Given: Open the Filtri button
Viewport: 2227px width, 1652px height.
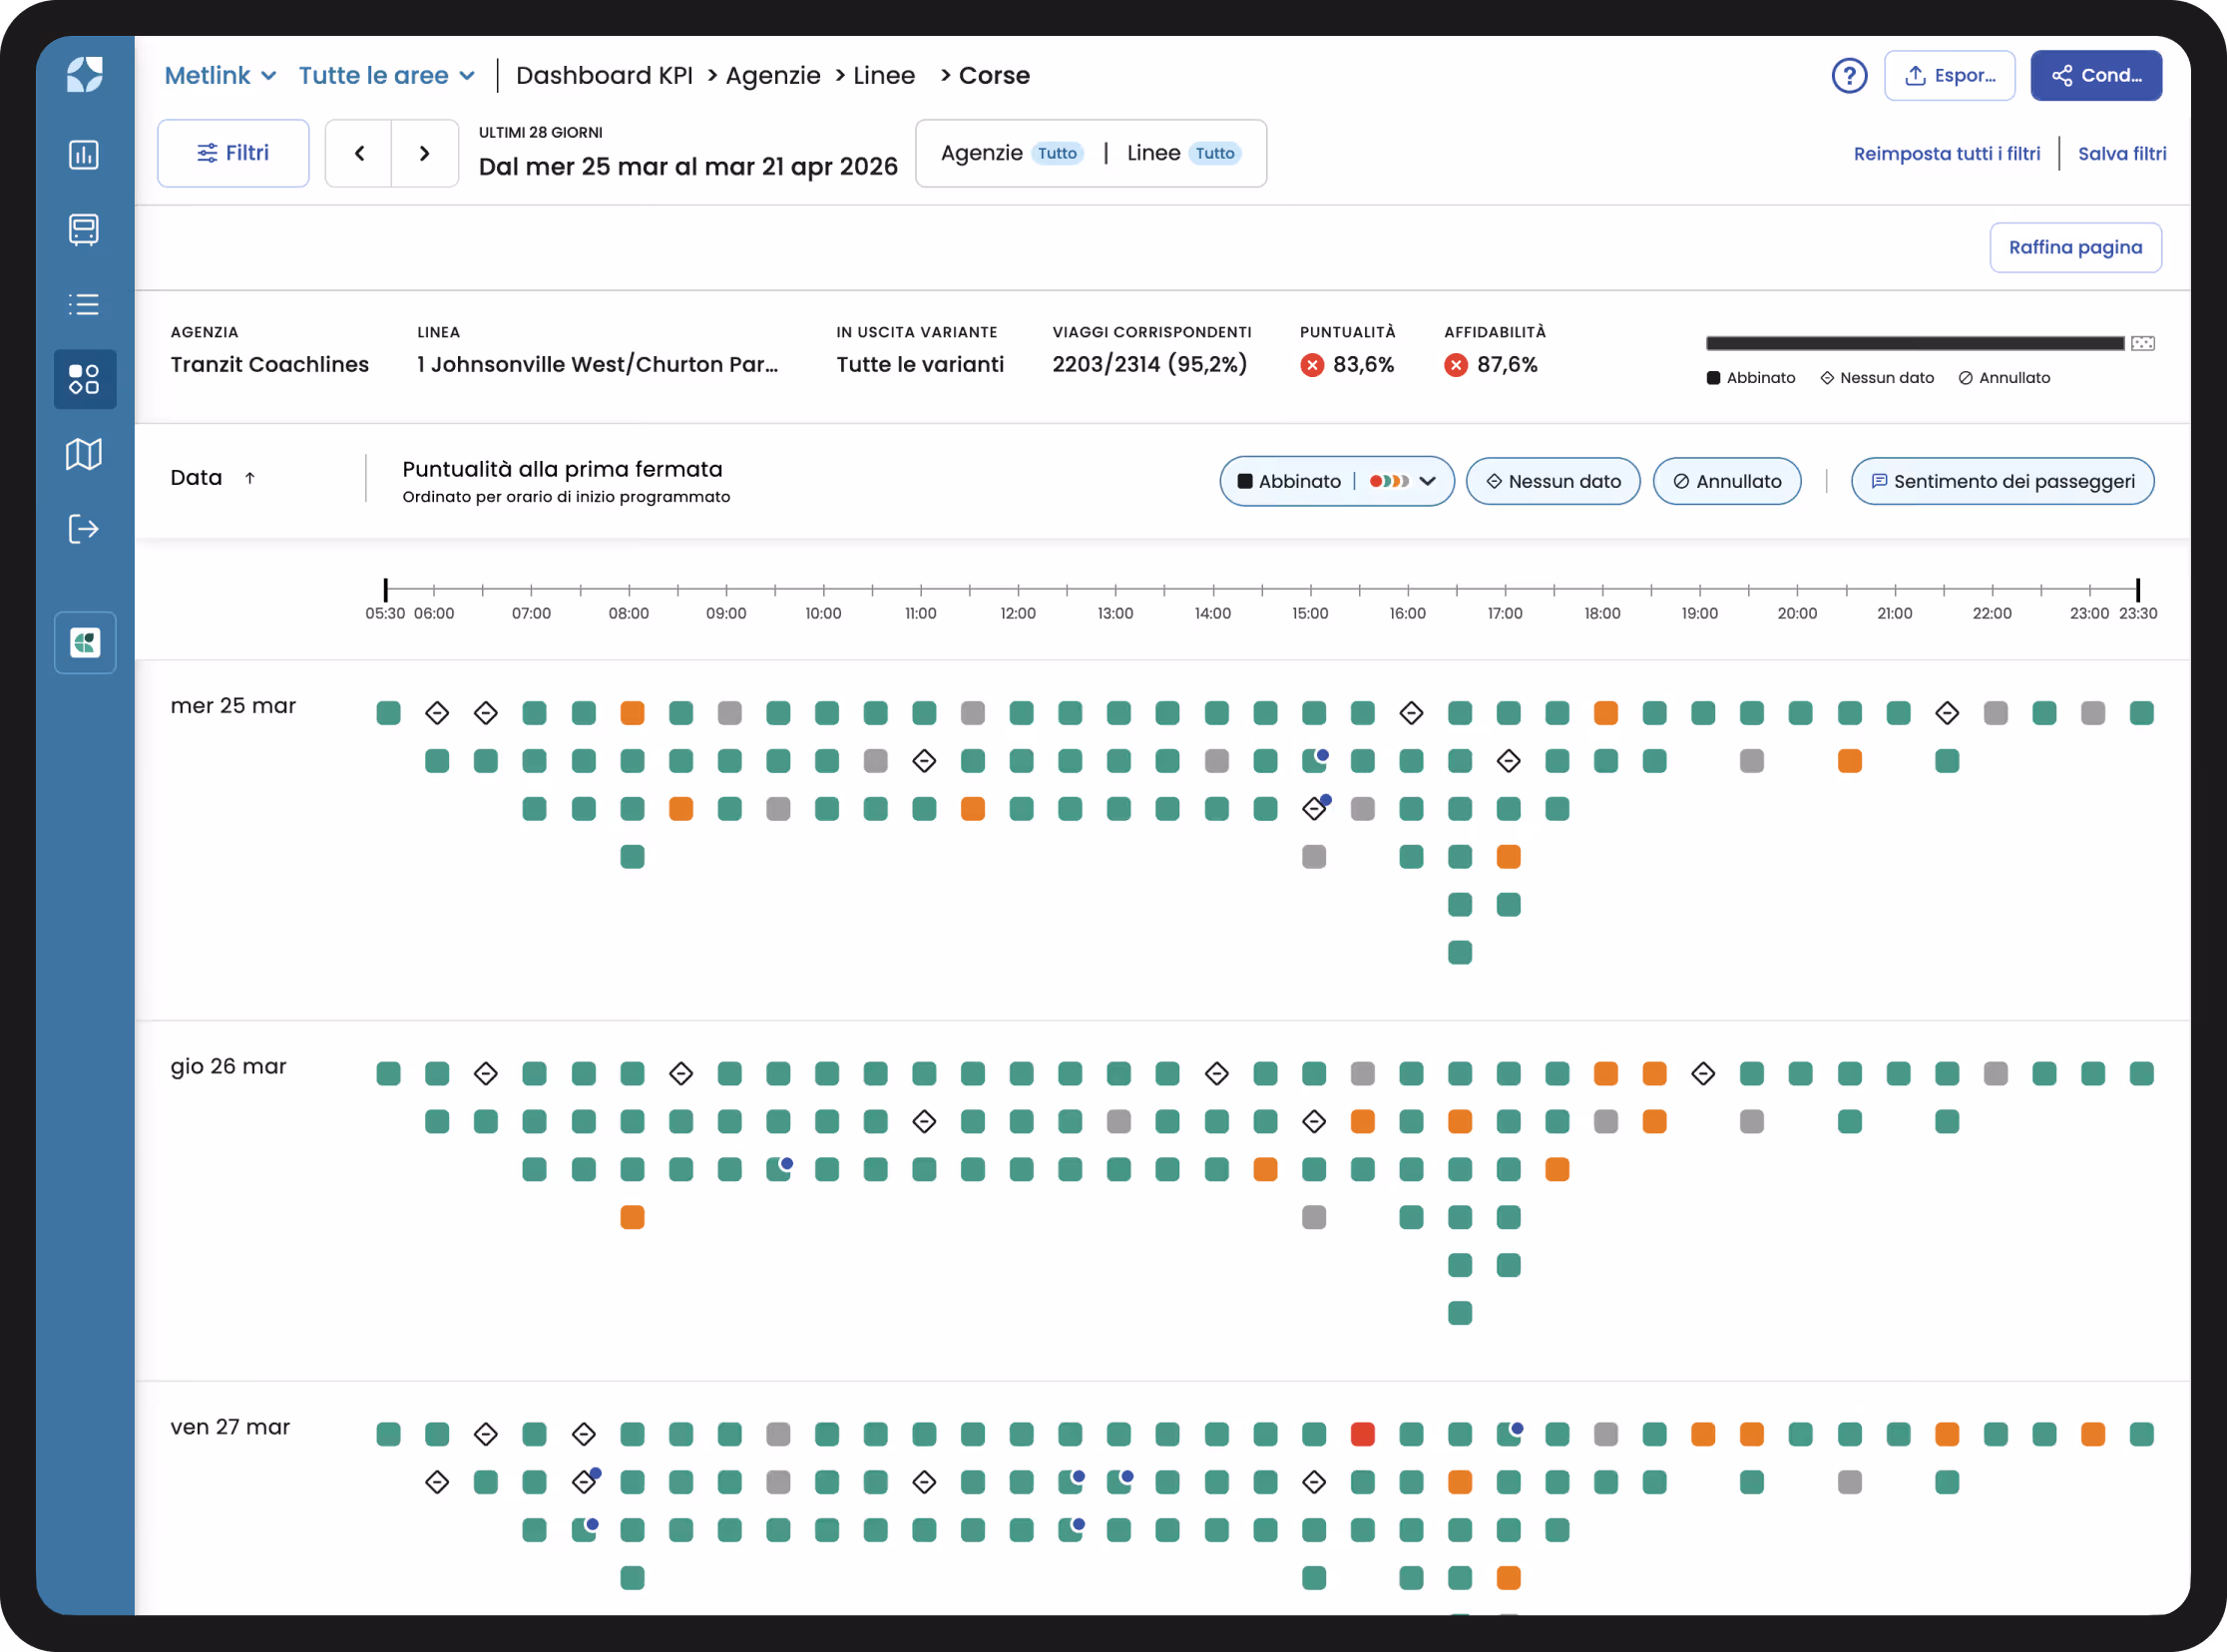Looking at the screenshot, I should 233,153.
